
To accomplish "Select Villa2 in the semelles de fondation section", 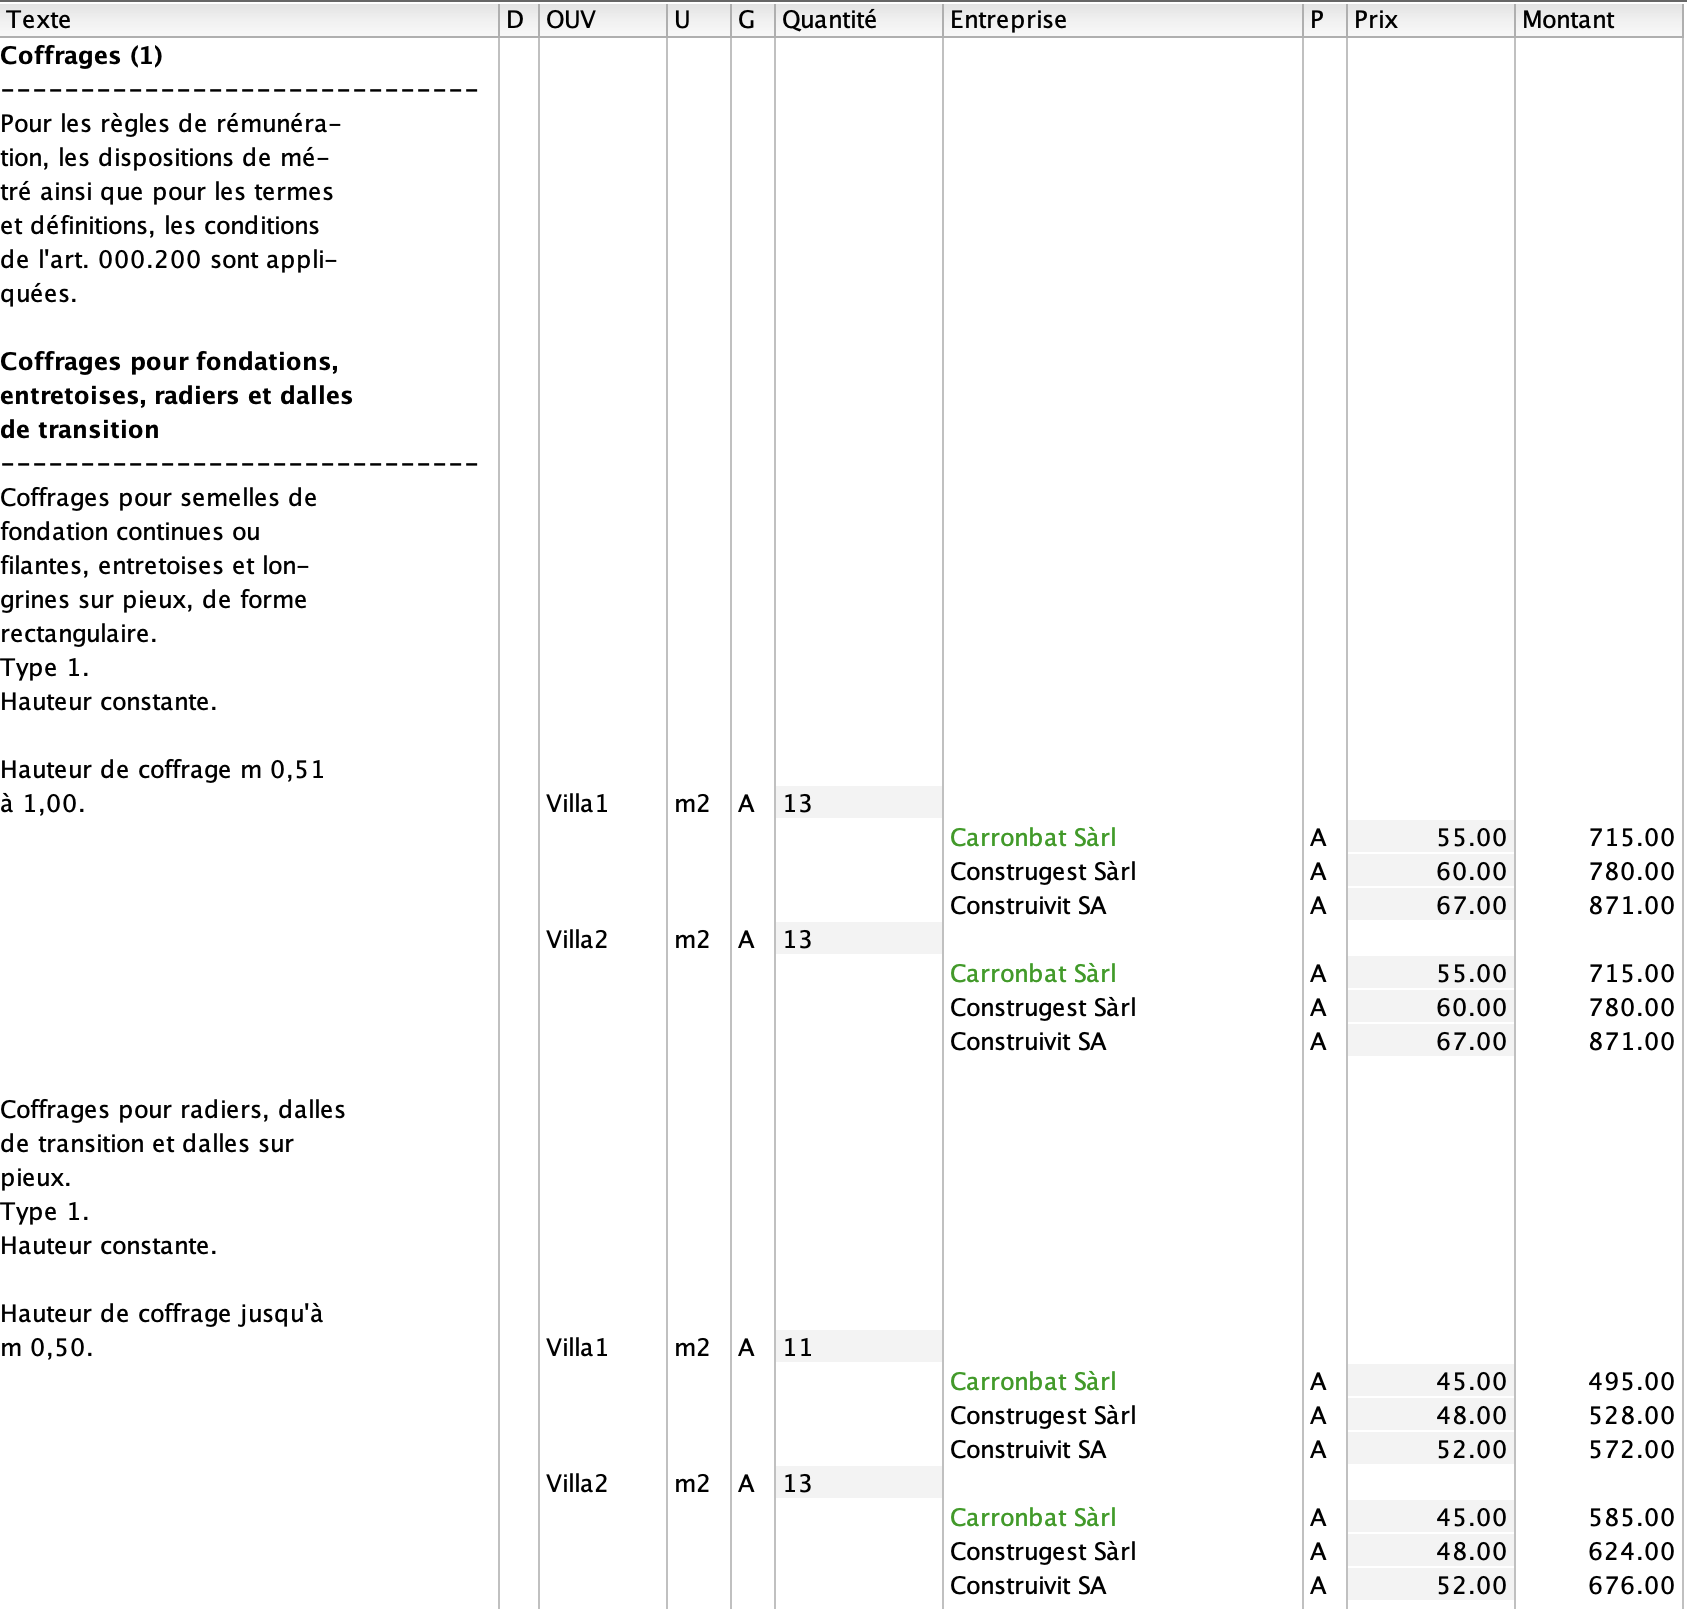I will click(577, 940).
